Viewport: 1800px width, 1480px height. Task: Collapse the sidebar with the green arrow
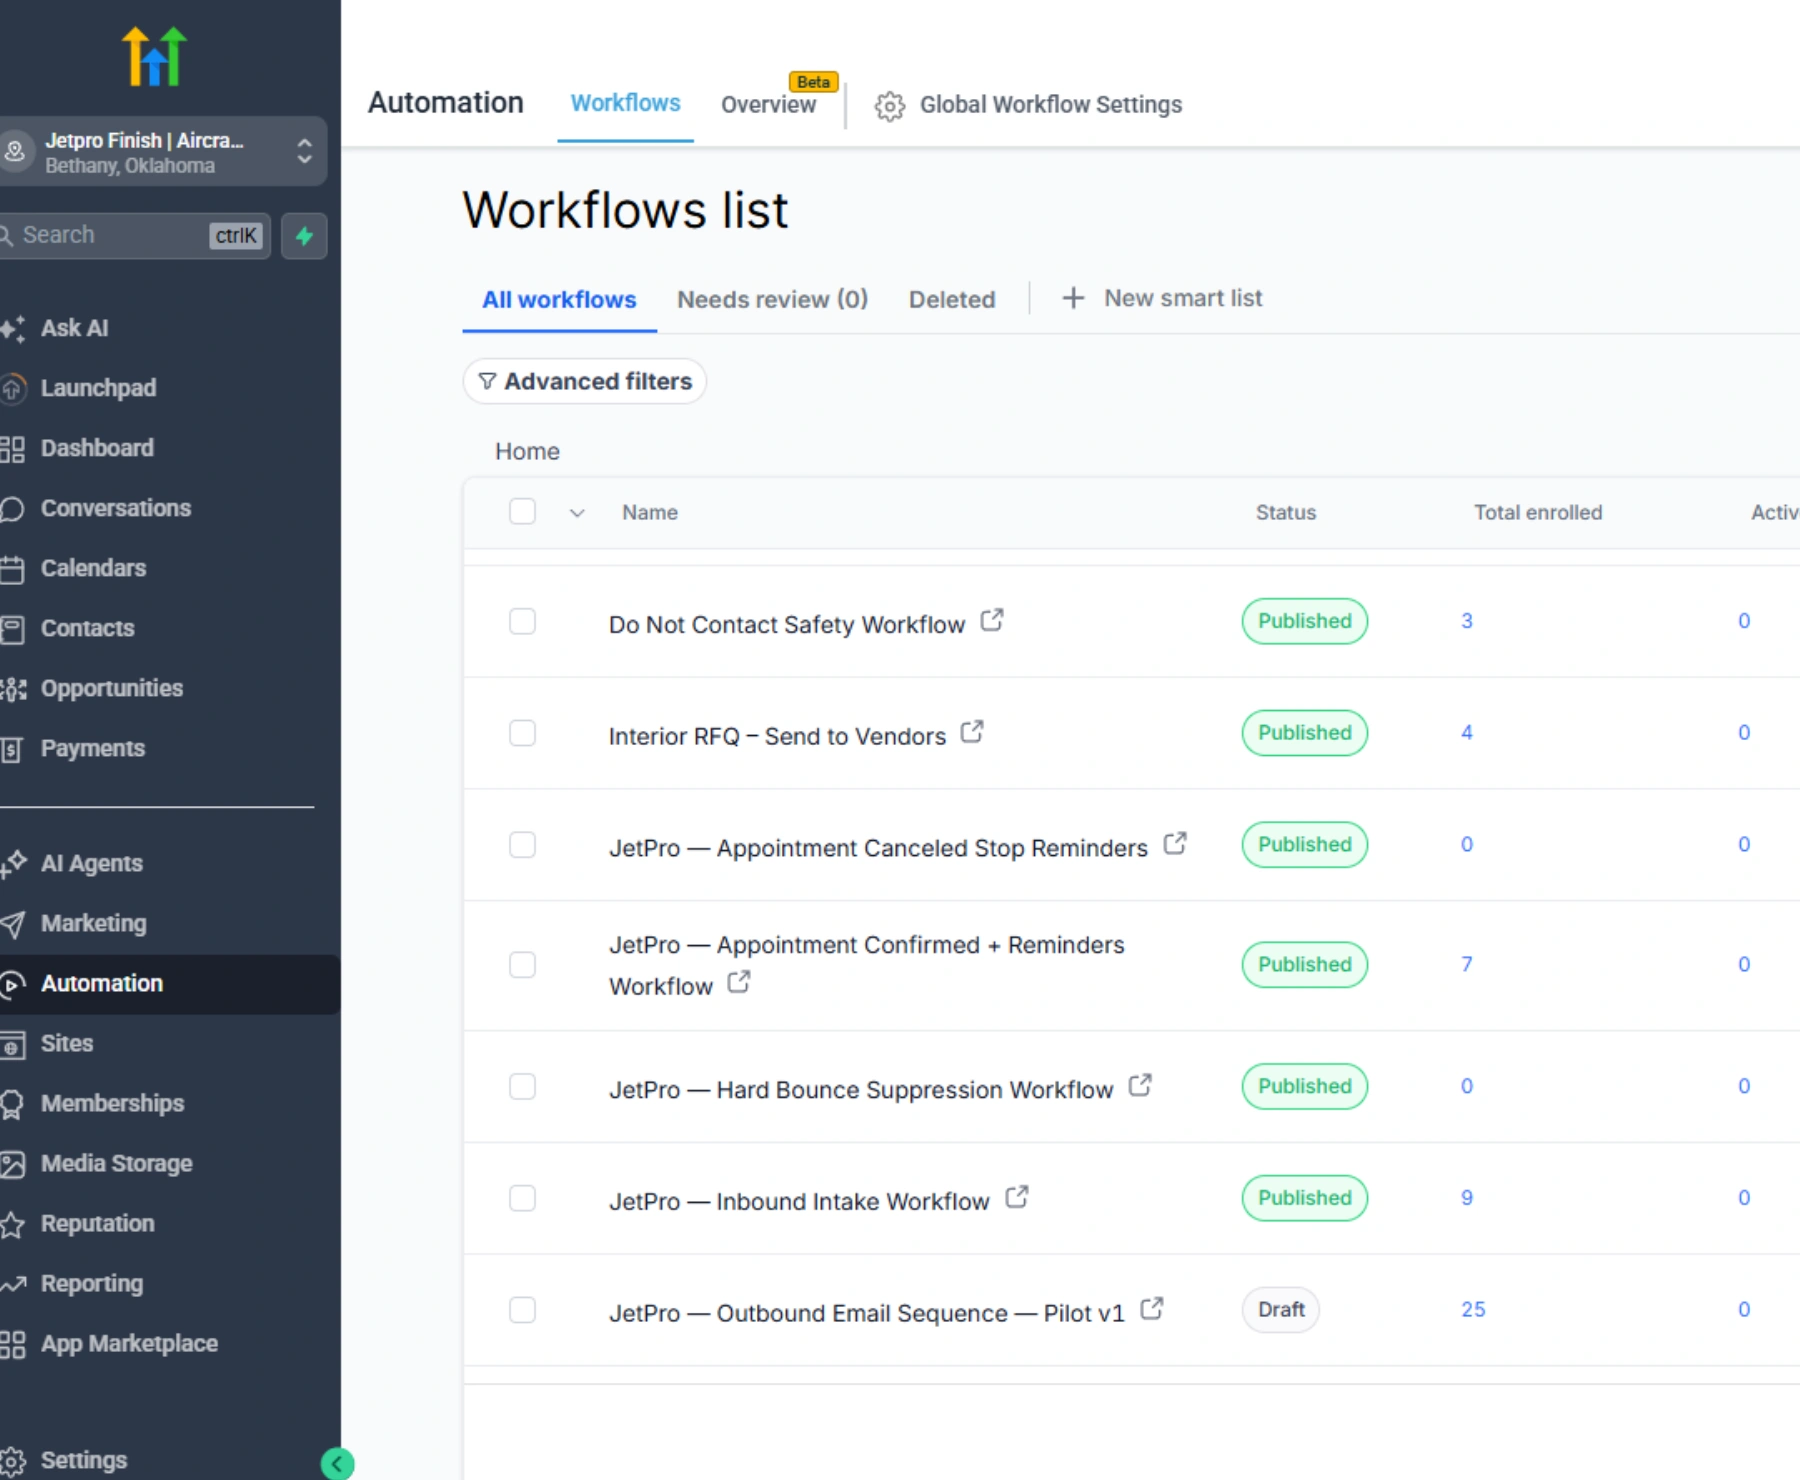337,1464
